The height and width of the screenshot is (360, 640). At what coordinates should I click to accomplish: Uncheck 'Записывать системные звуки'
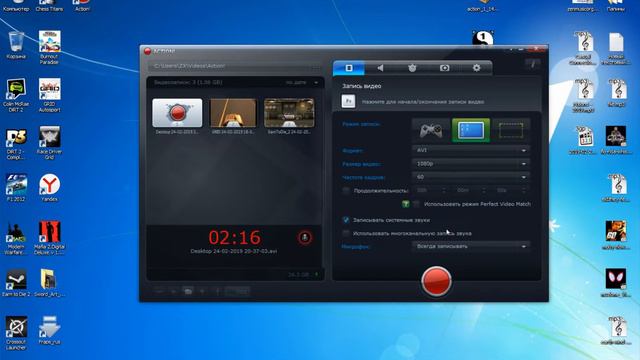coord(346,220)
